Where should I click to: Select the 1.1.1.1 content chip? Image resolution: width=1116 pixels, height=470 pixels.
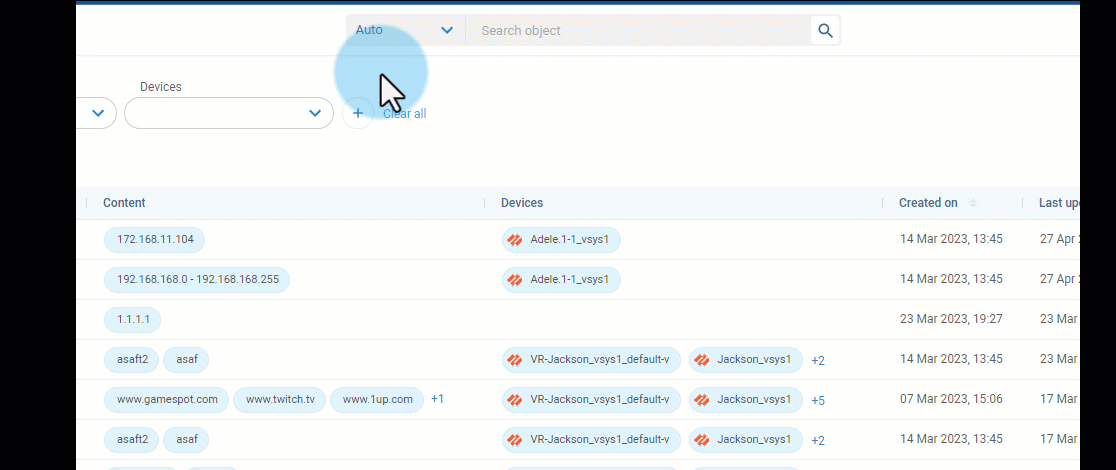point(132,320)
